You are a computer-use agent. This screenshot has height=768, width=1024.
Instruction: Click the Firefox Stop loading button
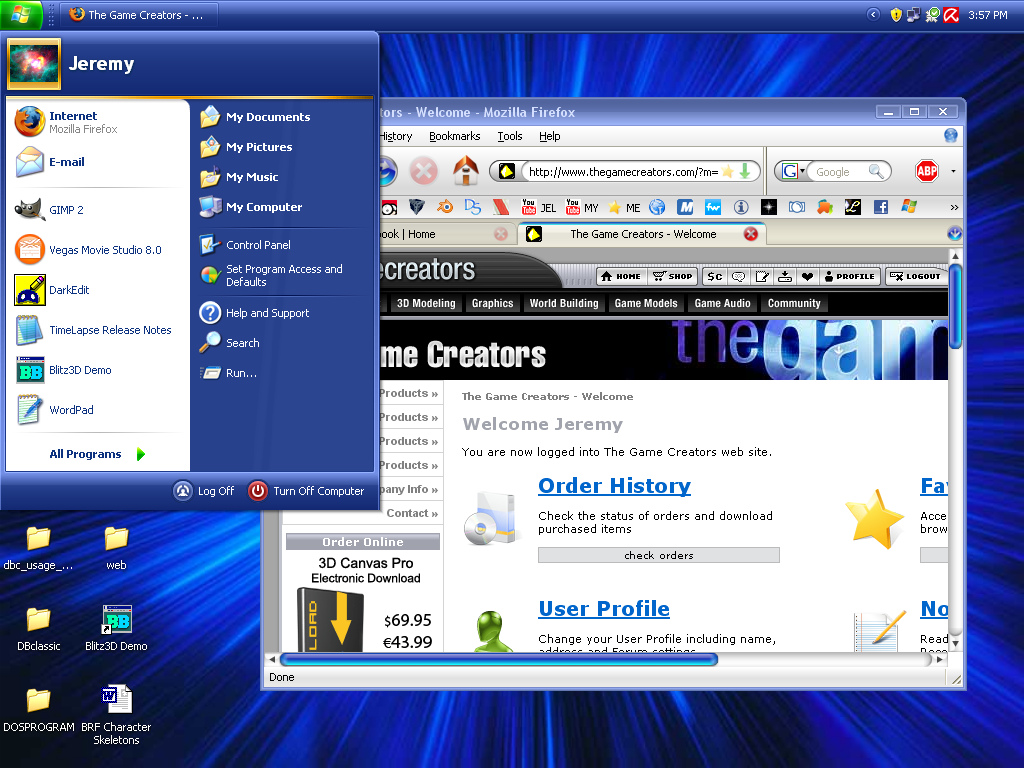[x=424, y=172]
